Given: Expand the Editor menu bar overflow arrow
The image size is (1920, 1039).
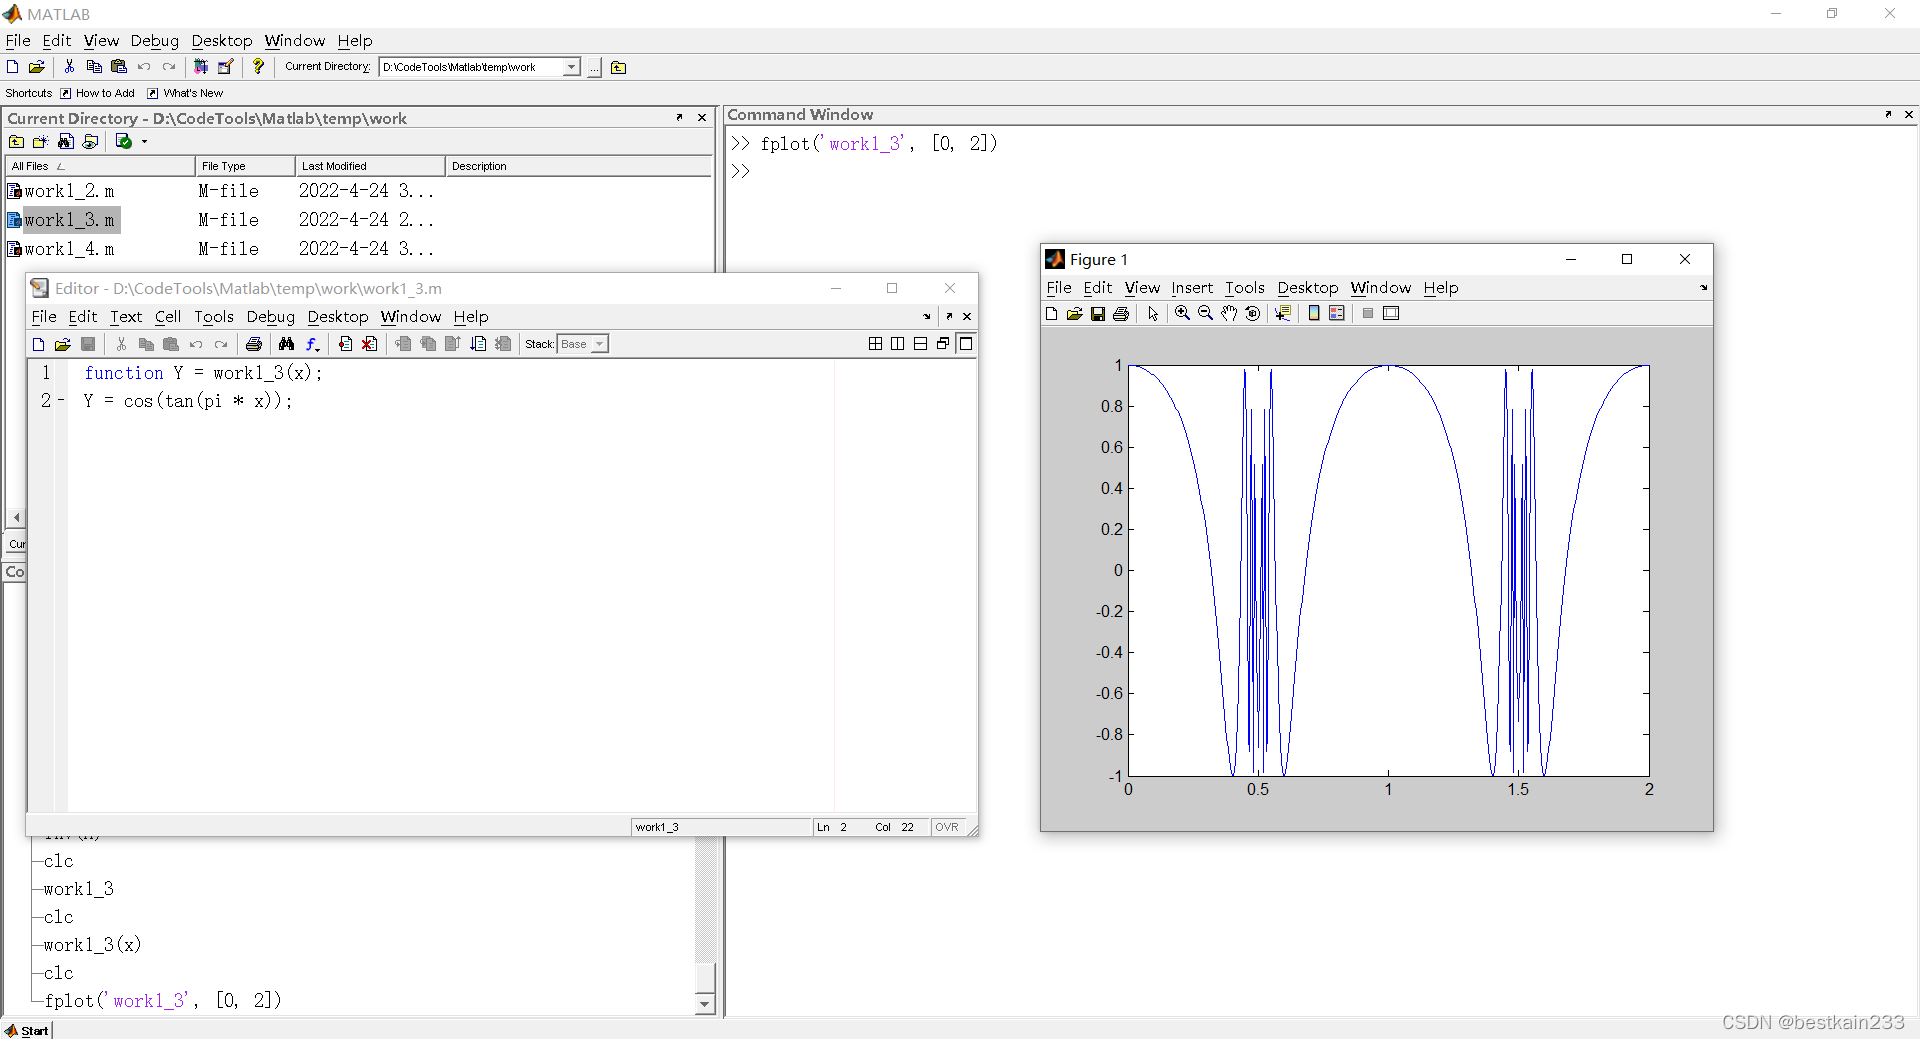Looking at the screenshot, I should [927, 316].
